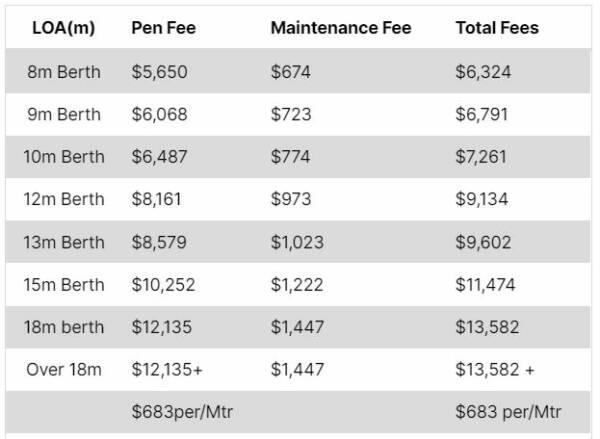Select the 8m Berth row label
The image size is (600, 439).
click(x=64, y=72)
